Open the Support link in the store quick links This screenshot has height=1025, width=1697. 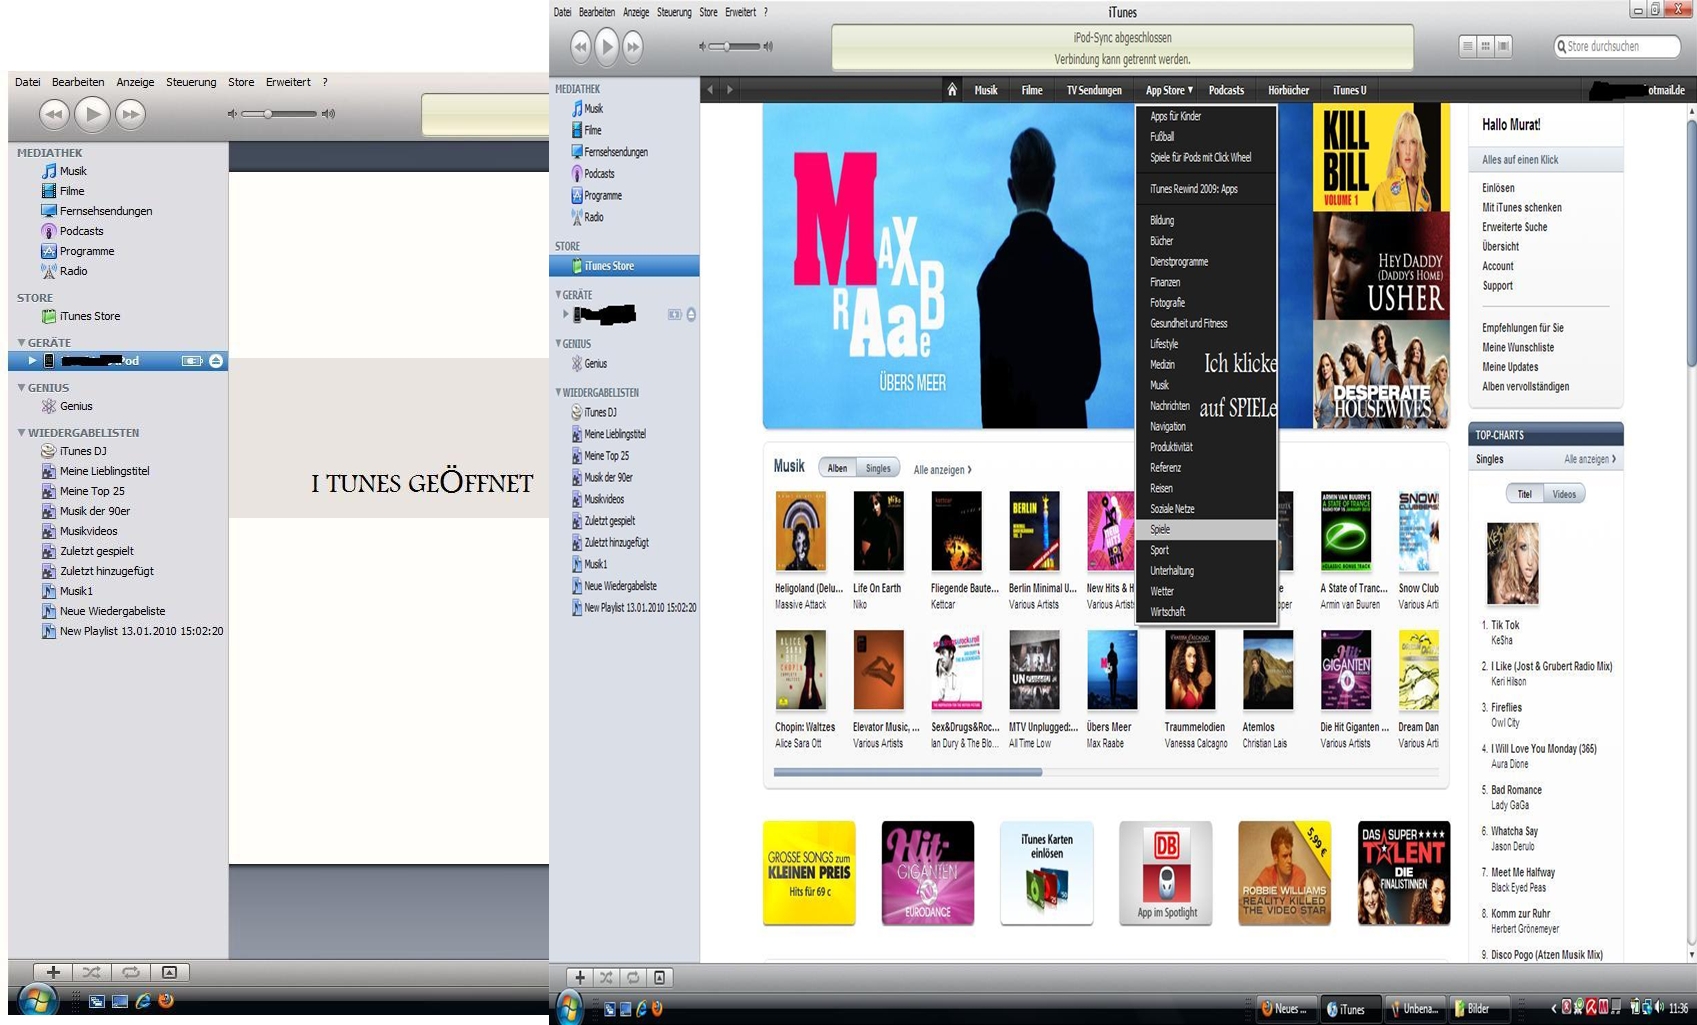[x=1497, y=286]
